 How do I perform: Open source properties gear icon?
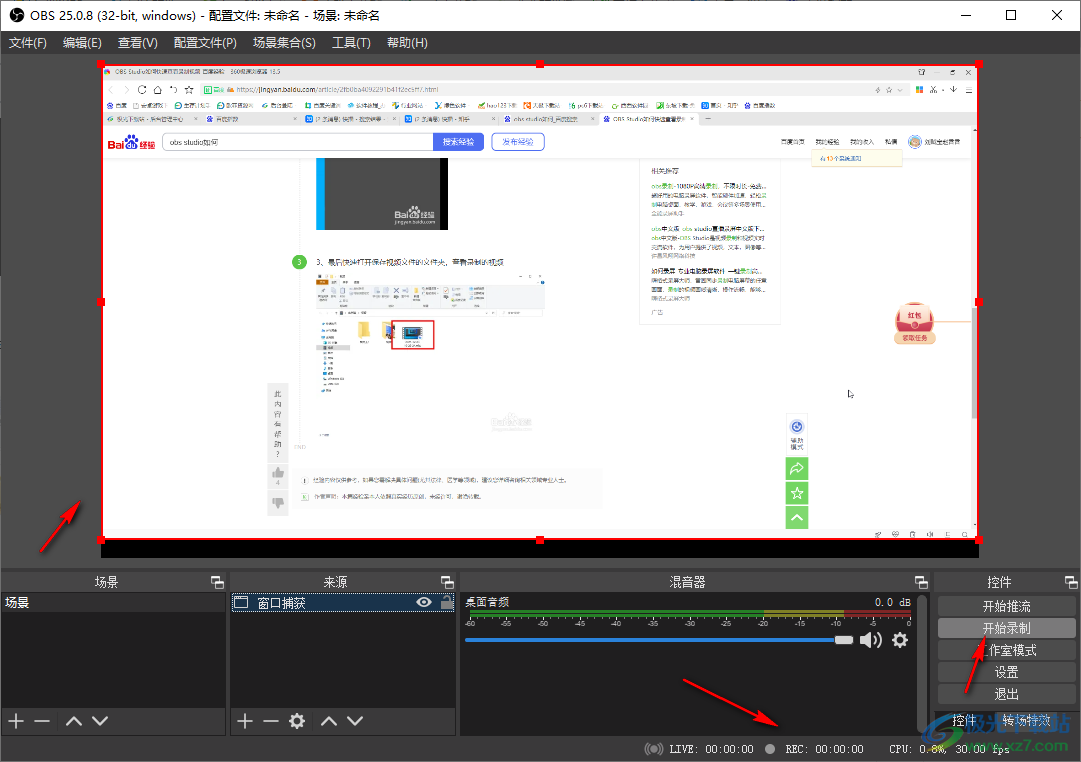(297, 721)
